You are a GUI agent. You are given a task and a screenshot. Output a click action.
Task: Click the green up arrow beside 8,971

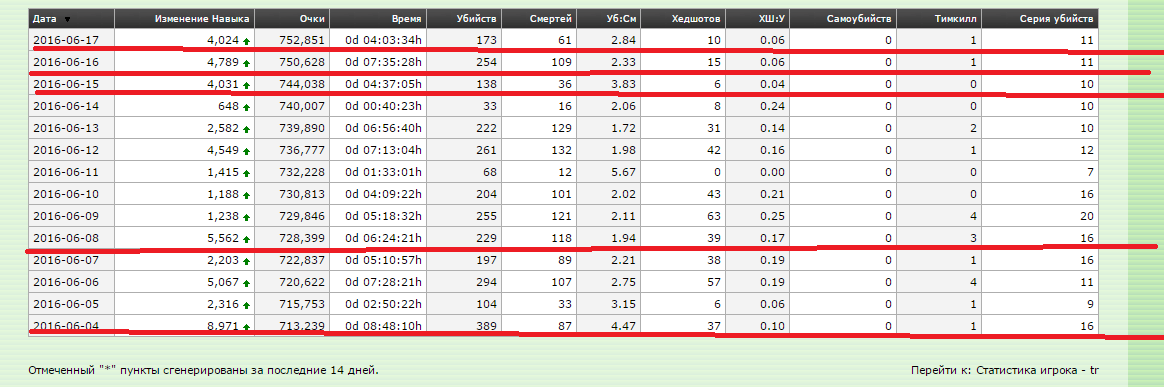[x=246, y=327]
